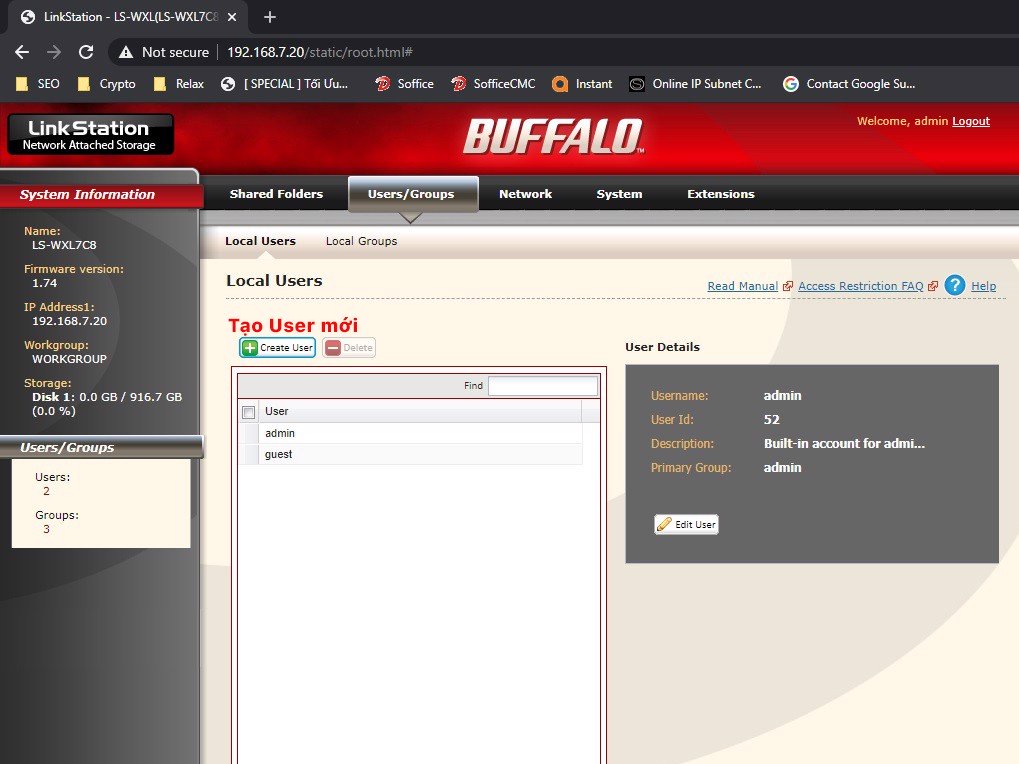Click the Buffalo brand logo
Image resolution: width=1019 pixels, height=764 pixels.
(554, 136)
